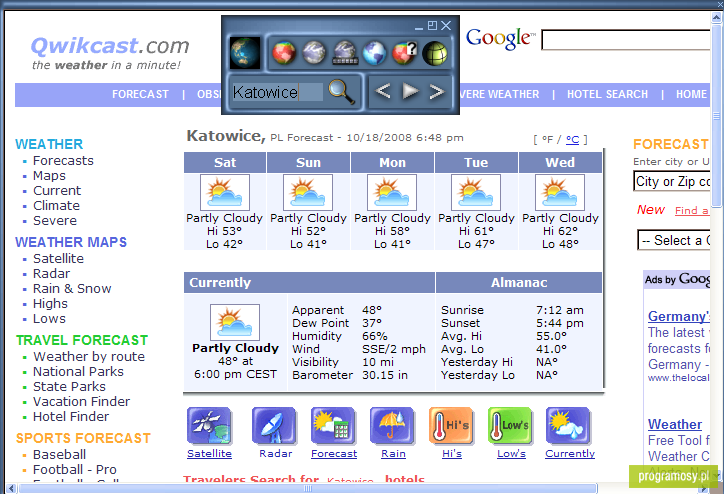This screenshot has width=724, height=494.
Task: Click the current conditions weather icon
Action: [235, 322]
